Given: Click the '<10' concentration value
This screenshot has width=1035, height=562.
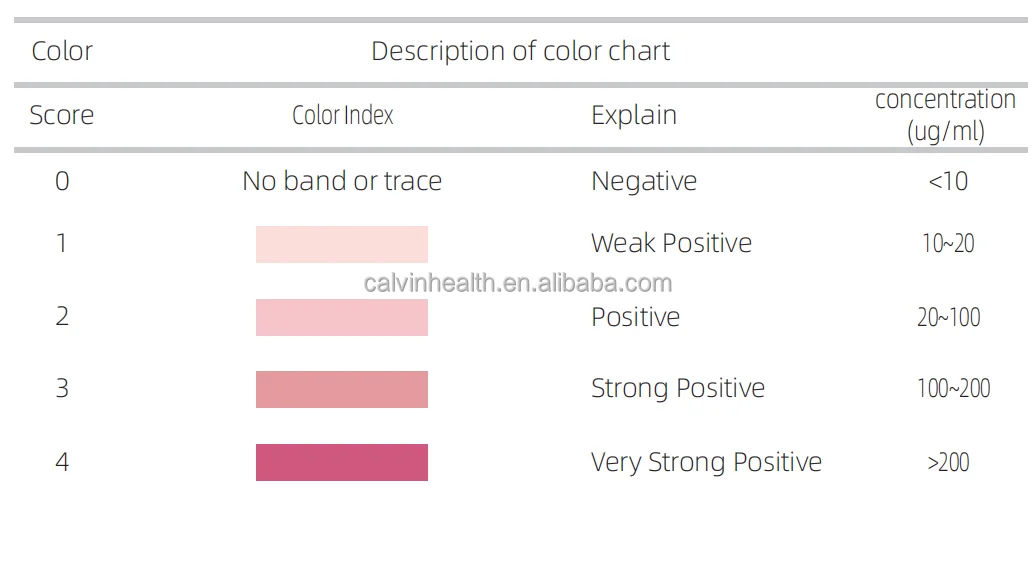Looking at the screenshot, I should click(x=947, y=181).
